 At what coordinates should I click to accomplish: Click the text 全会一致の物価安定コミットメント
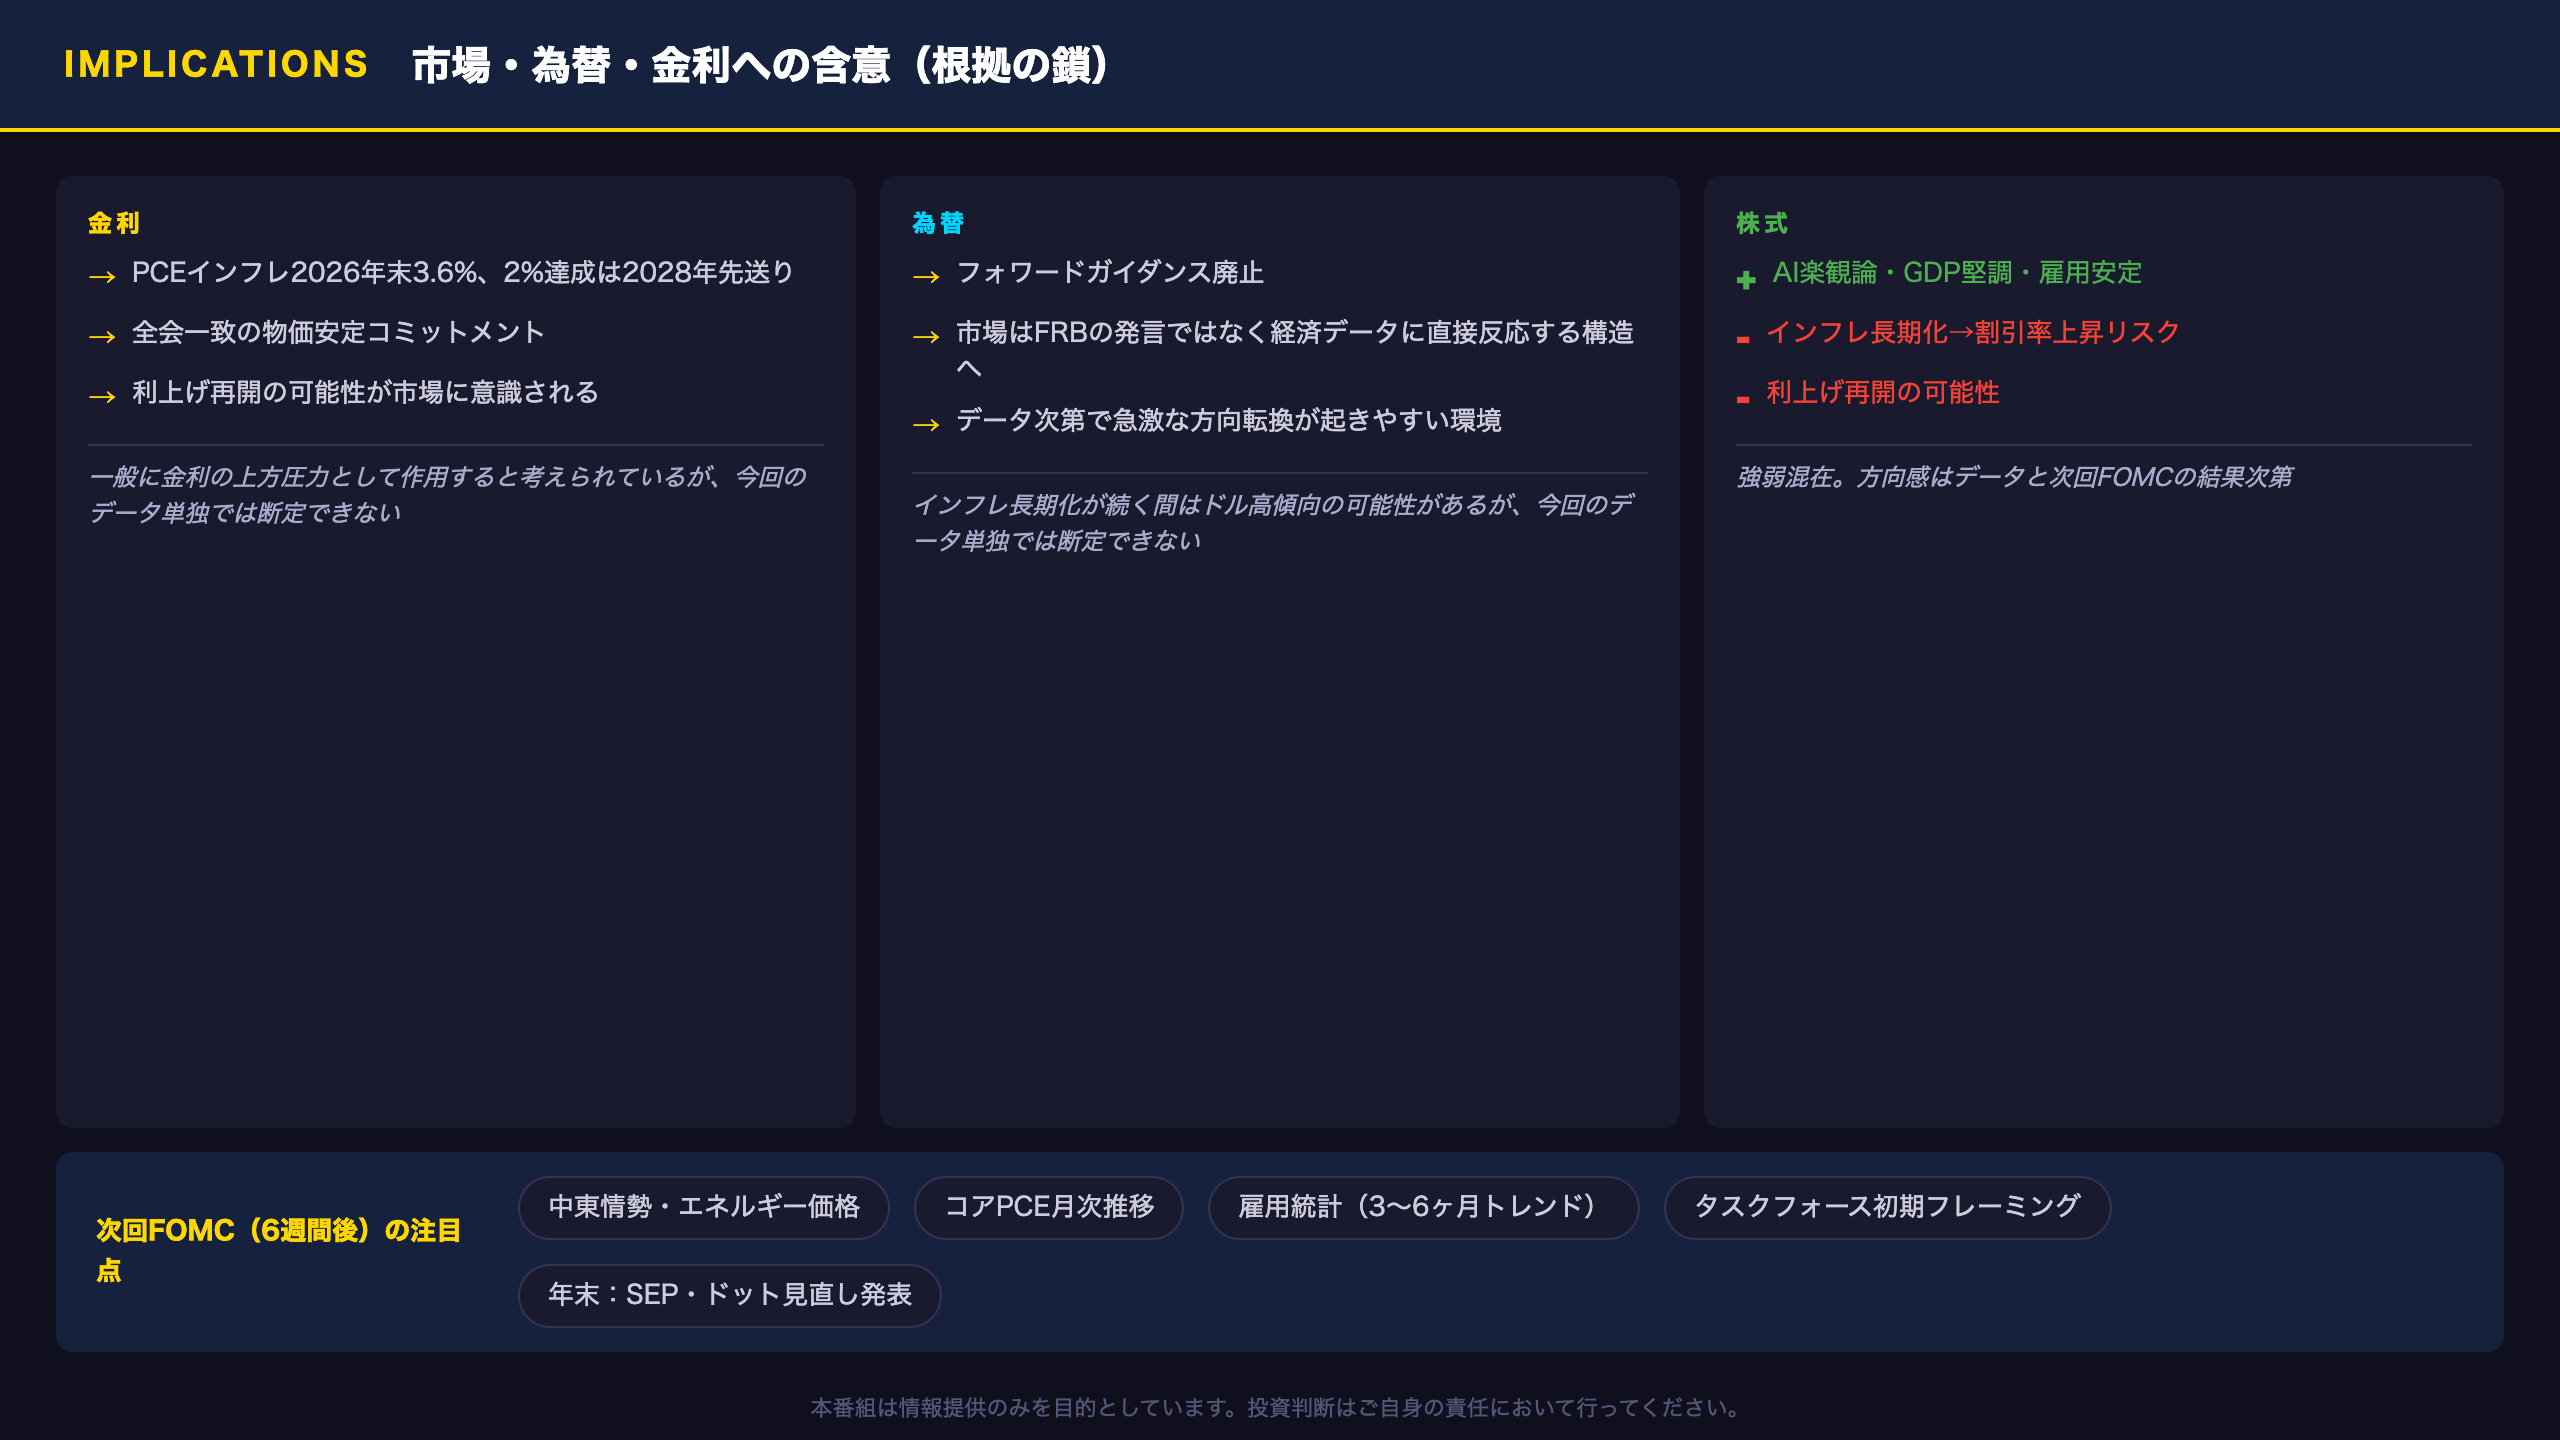(338, 333)
